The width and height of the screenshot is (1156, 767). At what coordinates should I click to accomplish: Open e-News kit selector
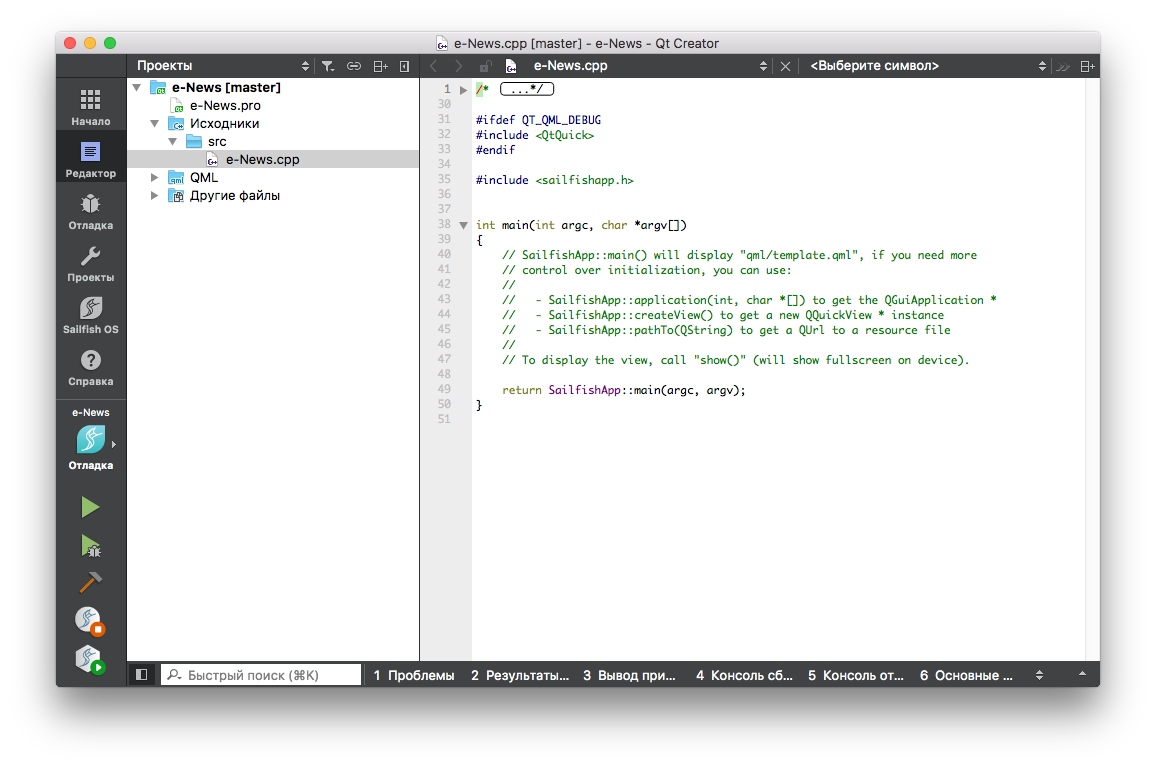point(91,440)
